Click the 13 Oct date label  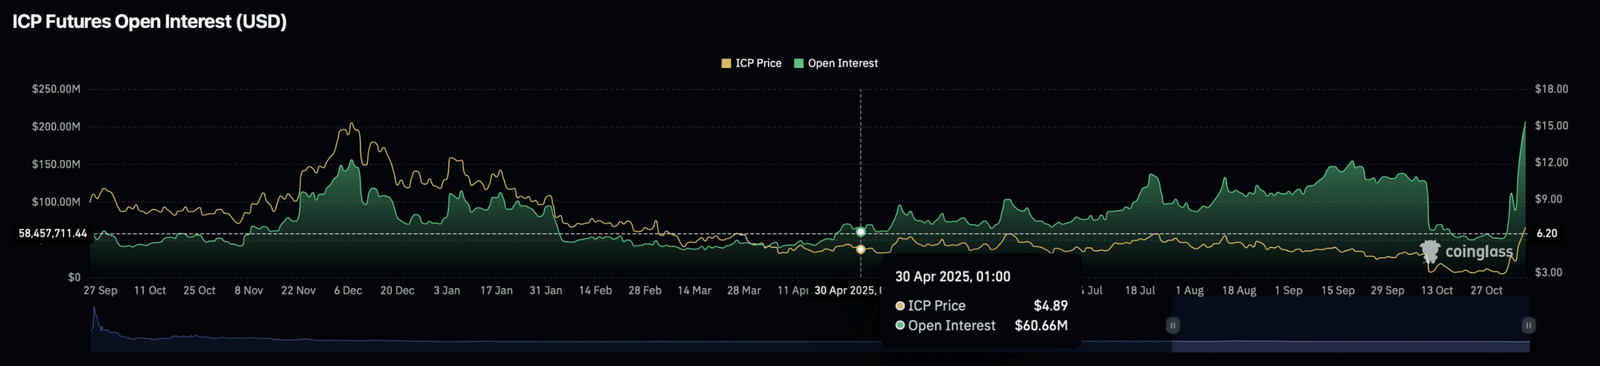pos(1437,290)
